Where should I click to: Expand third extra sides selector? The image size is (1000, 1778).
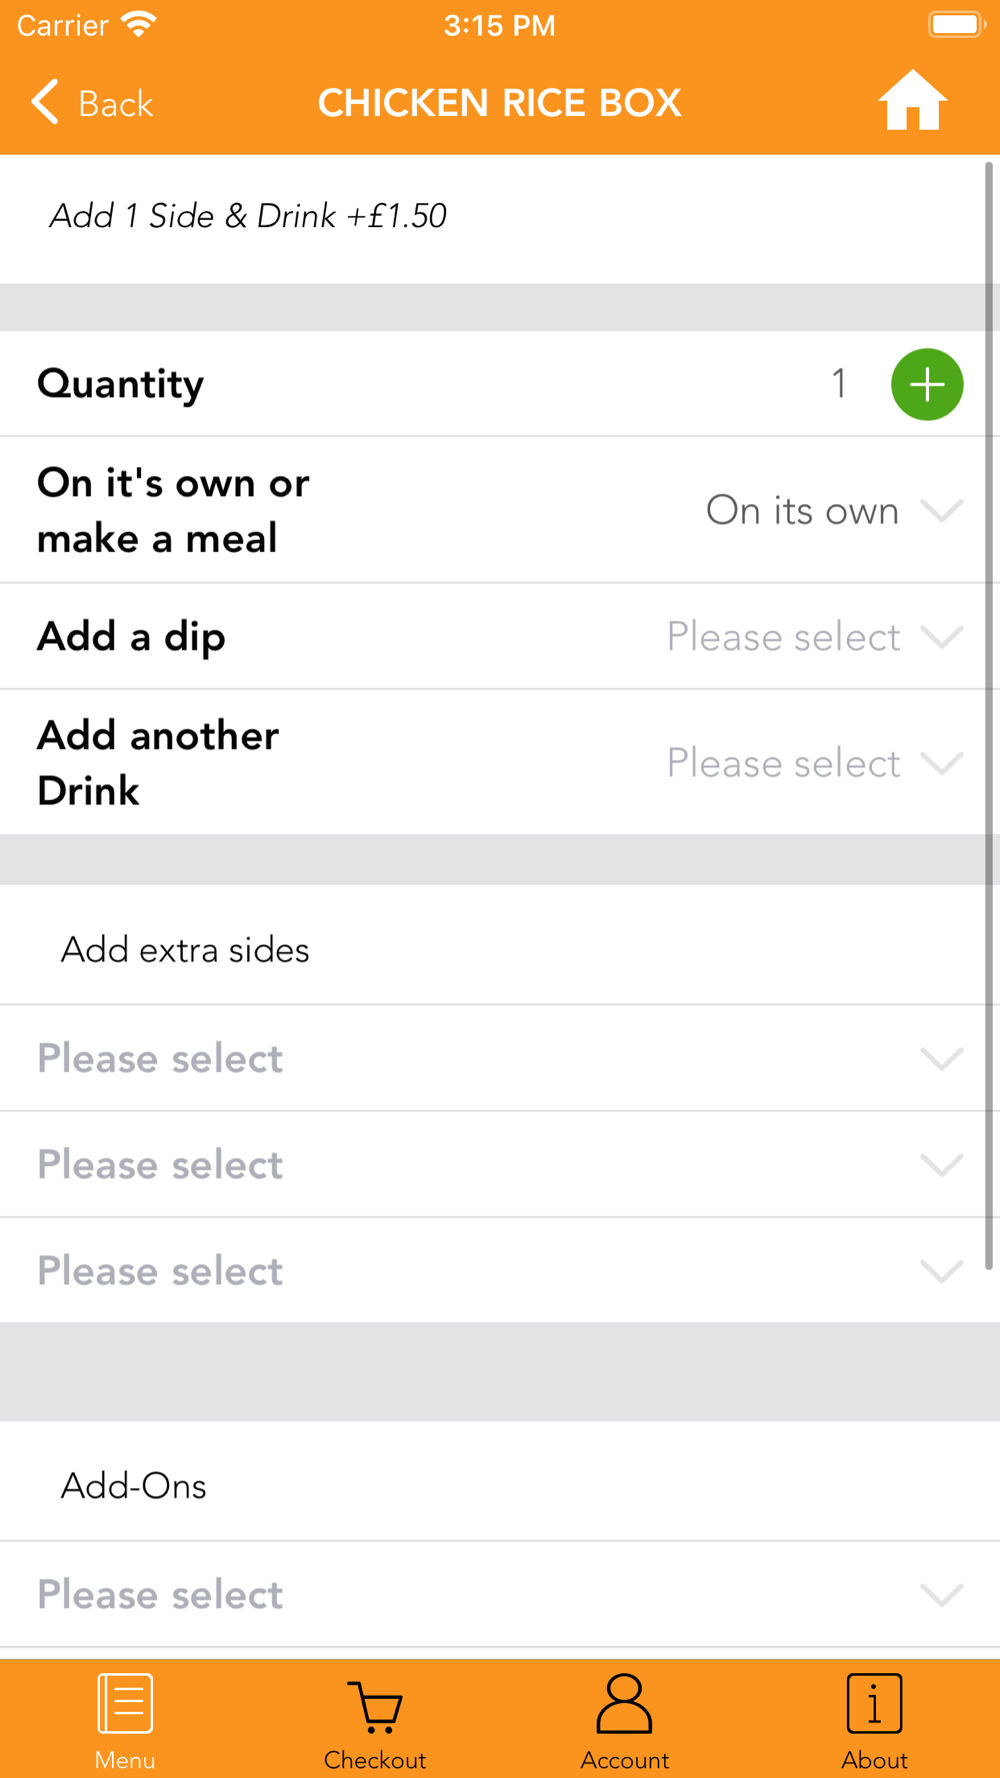coord(500,1271)
